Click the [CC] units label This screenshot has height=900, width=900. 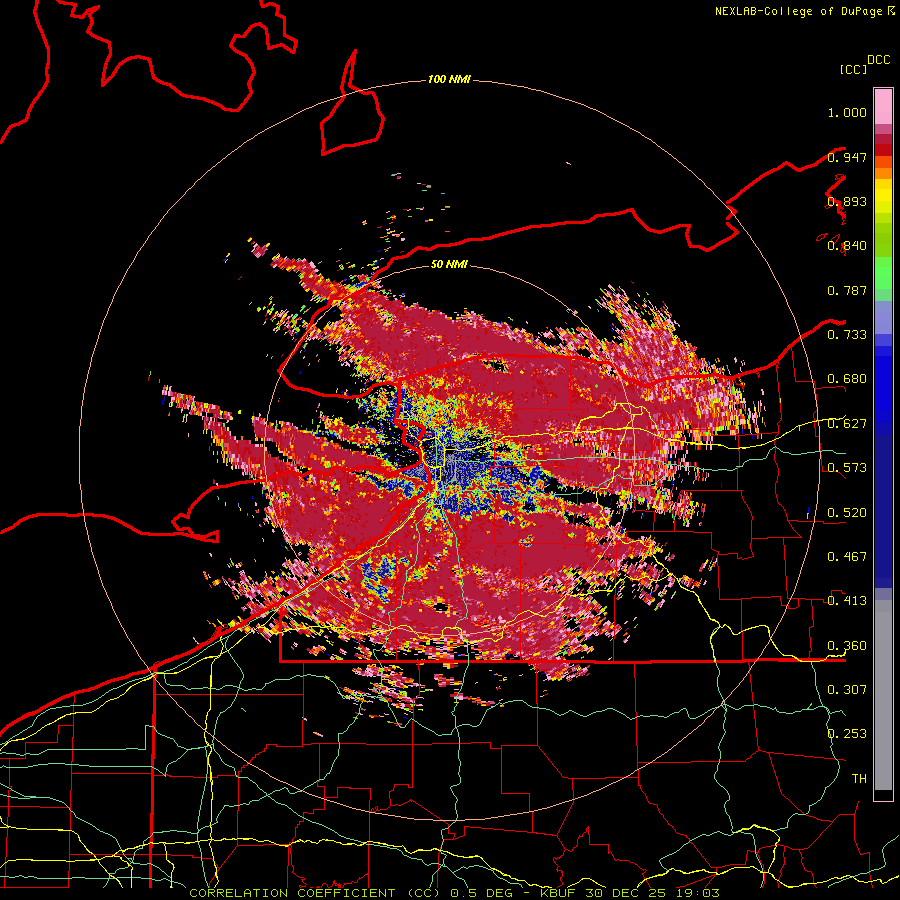853,69
